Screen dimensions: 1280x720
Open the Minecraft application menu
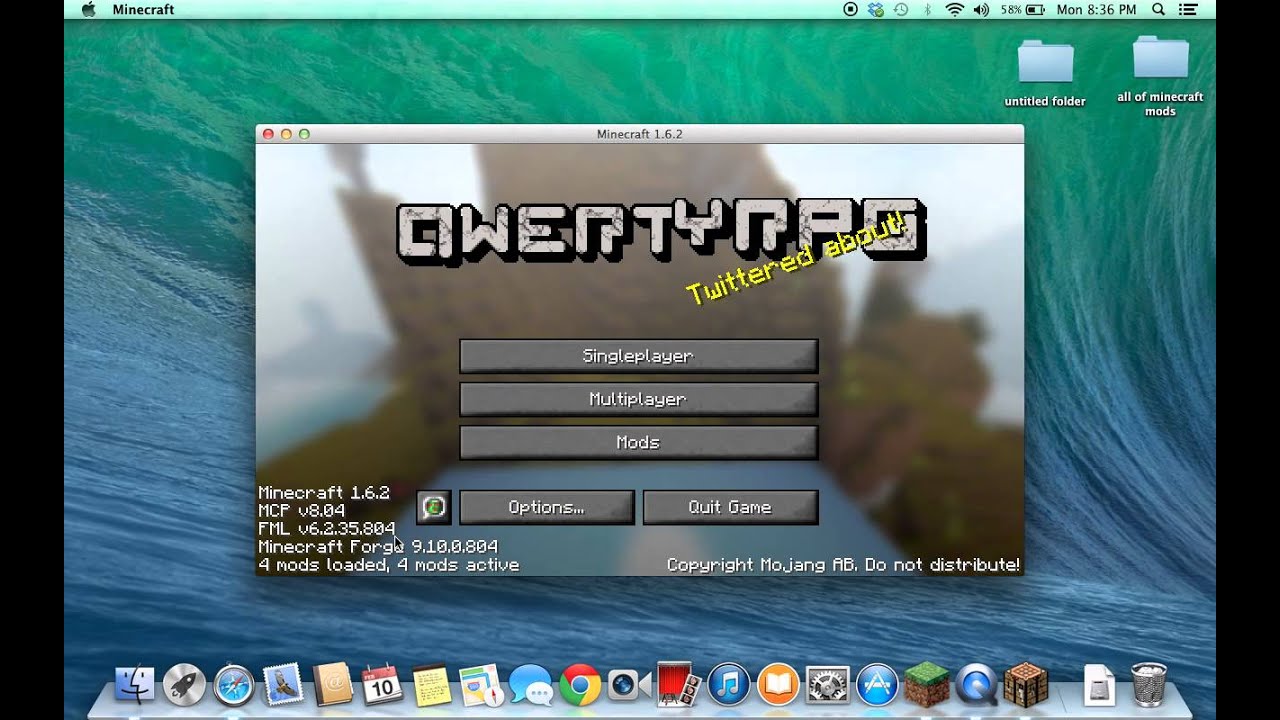tap(143, 10)
